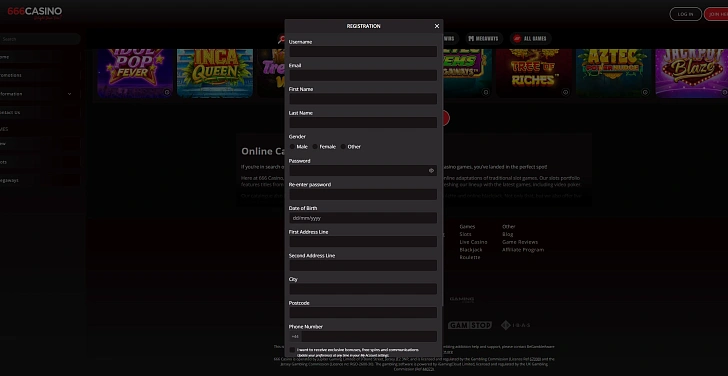Click the 666 Casino logo
This screenshot has width=728, height=376.
pyautogui.click(x=34, y=13)
